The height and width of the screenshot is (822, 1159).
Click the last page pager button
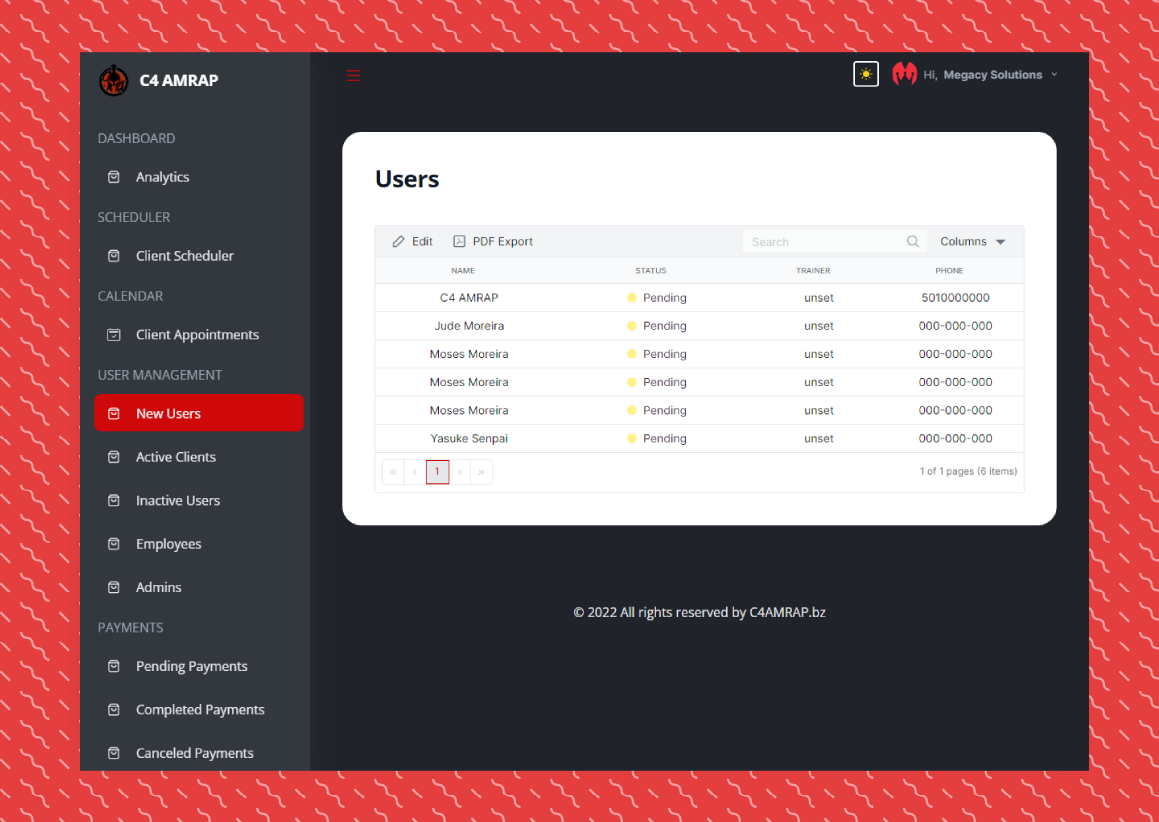(481, 472)
